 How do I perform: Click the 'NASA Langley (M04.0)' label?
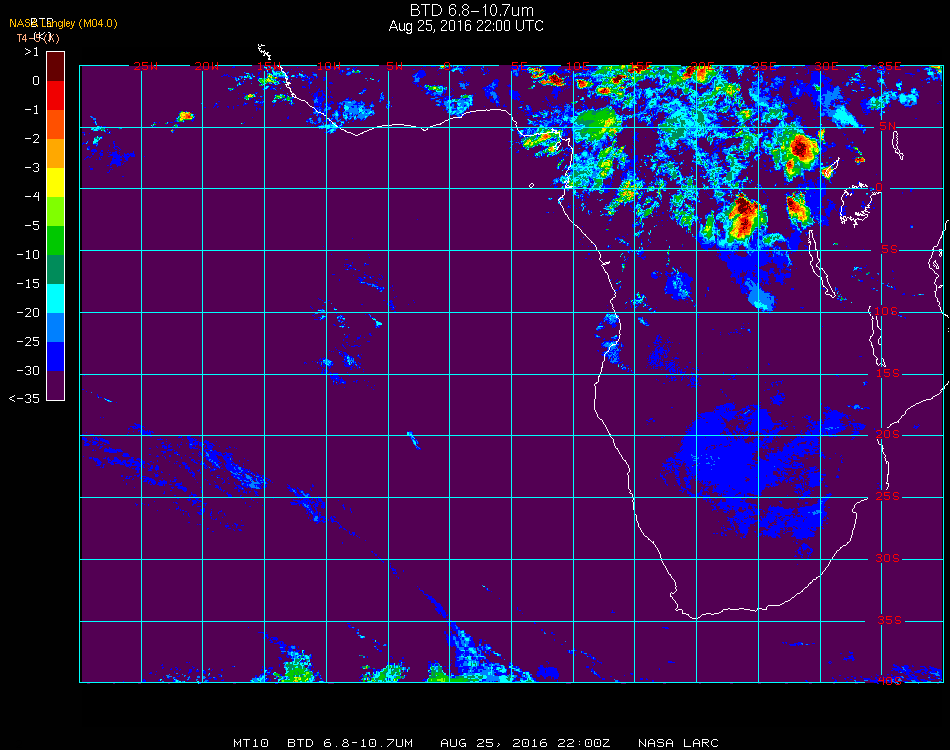pos(63,23)
